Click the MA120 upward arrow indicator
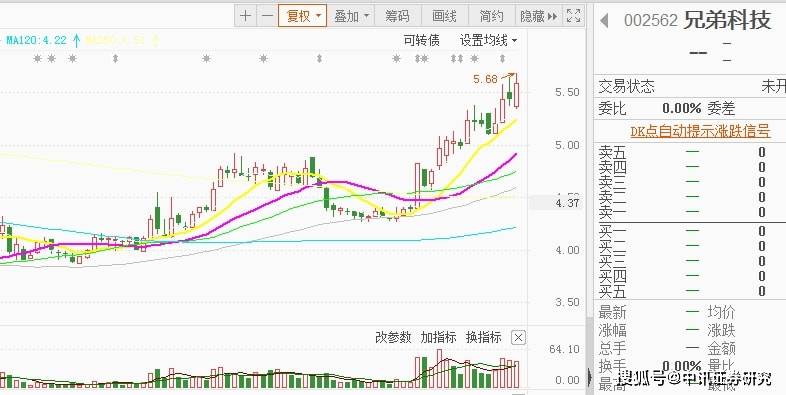Screen dimensions: 786x395 tap(76, 40)
